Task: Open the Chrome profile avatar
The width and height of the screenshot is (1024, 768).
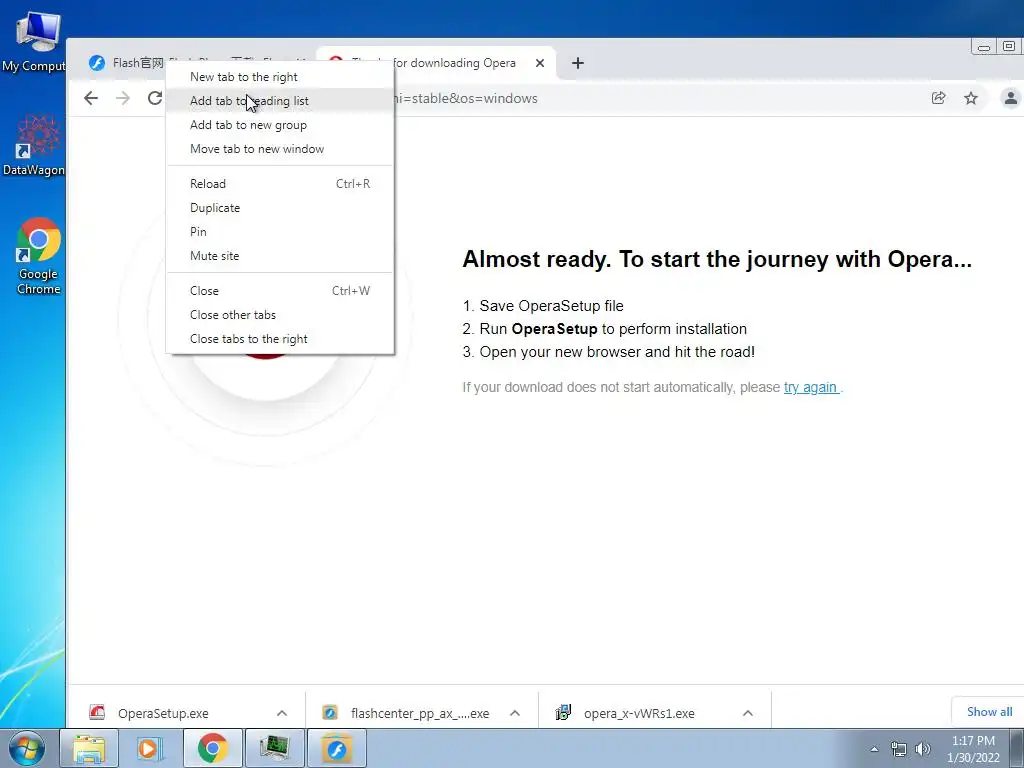Action: [x=1010, y=98]
